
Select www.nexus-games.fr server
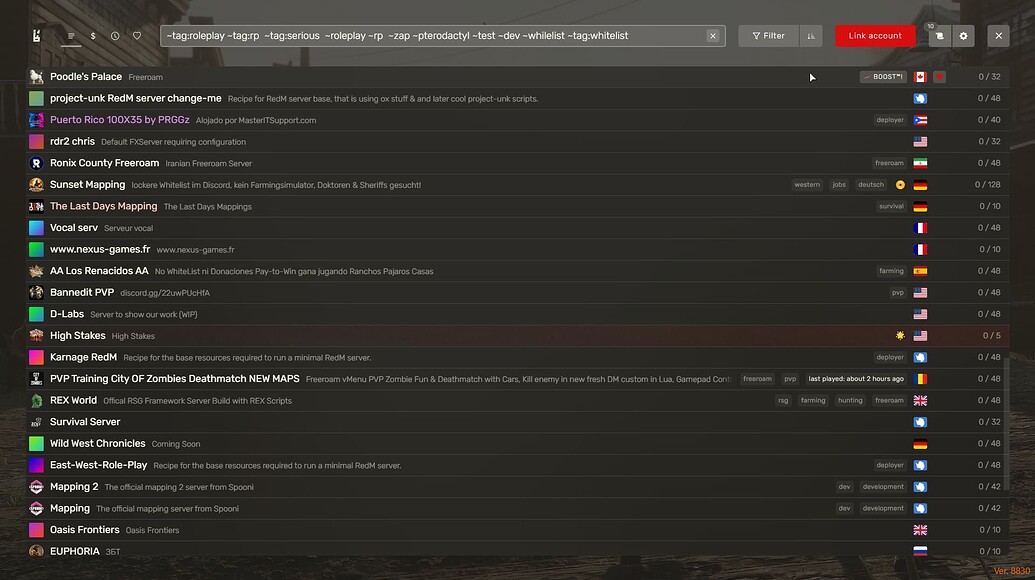coord(517,249)
